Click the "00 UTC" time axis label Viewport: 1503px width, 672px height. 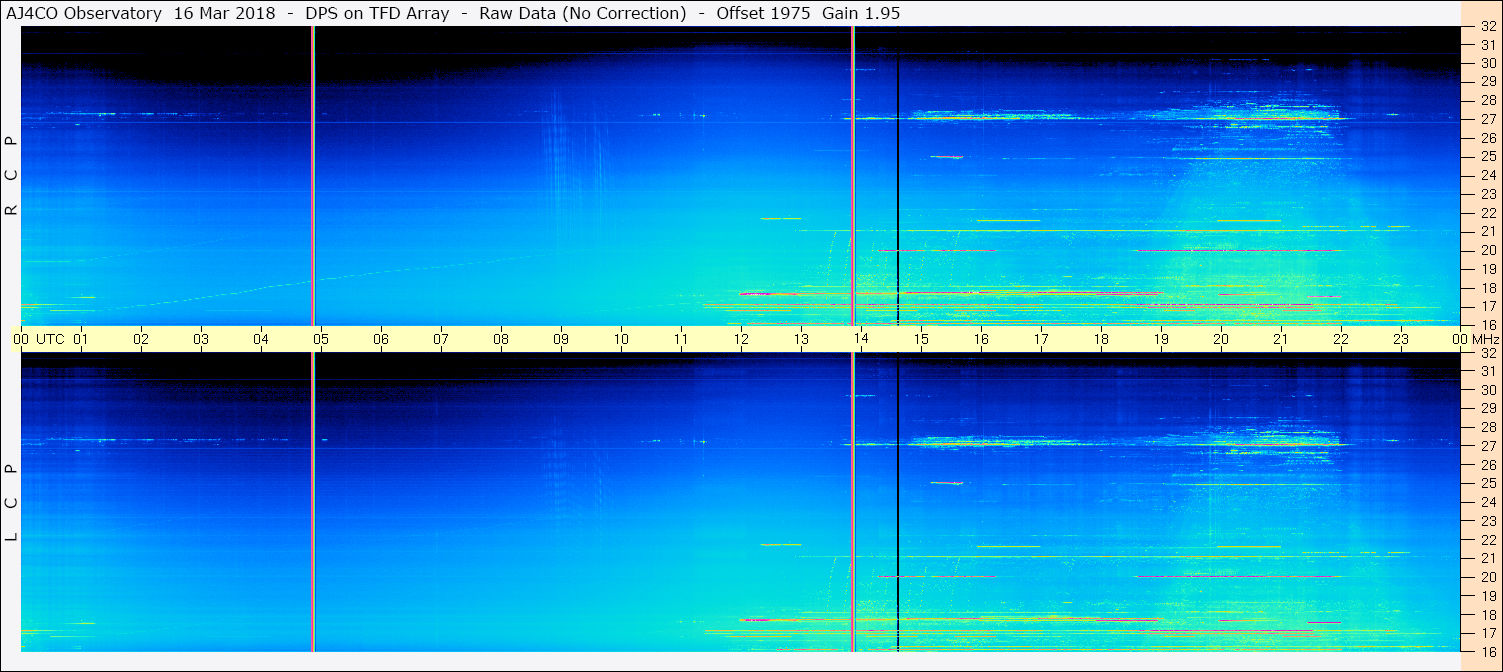[x=37, y=339]
